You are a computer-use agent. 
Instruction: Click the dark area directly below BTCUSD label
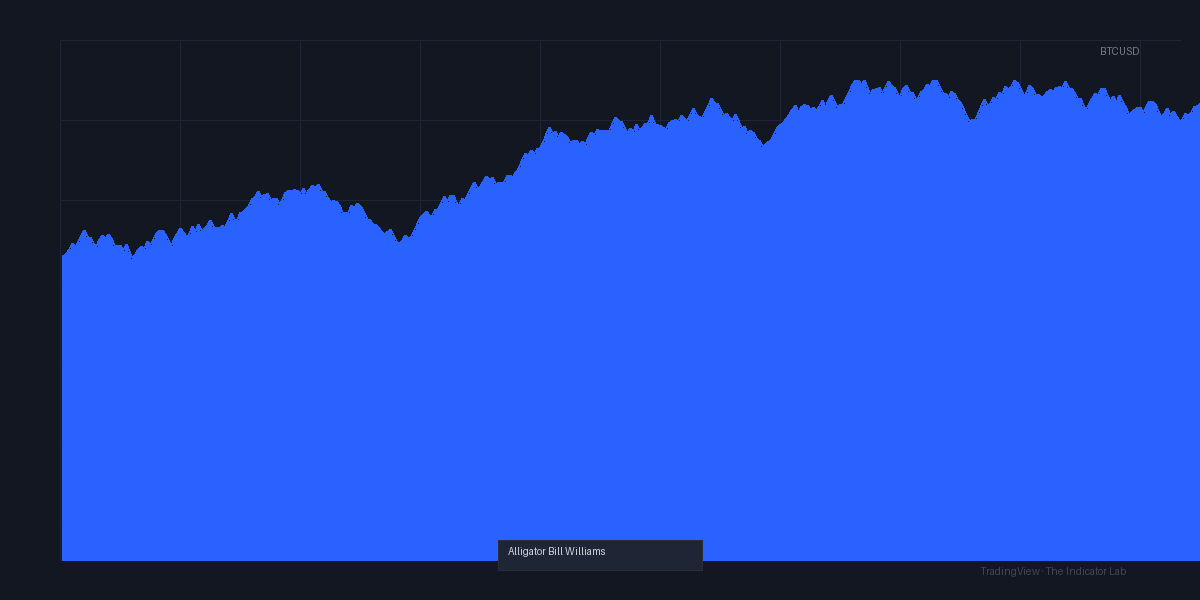pos(1119,70)
